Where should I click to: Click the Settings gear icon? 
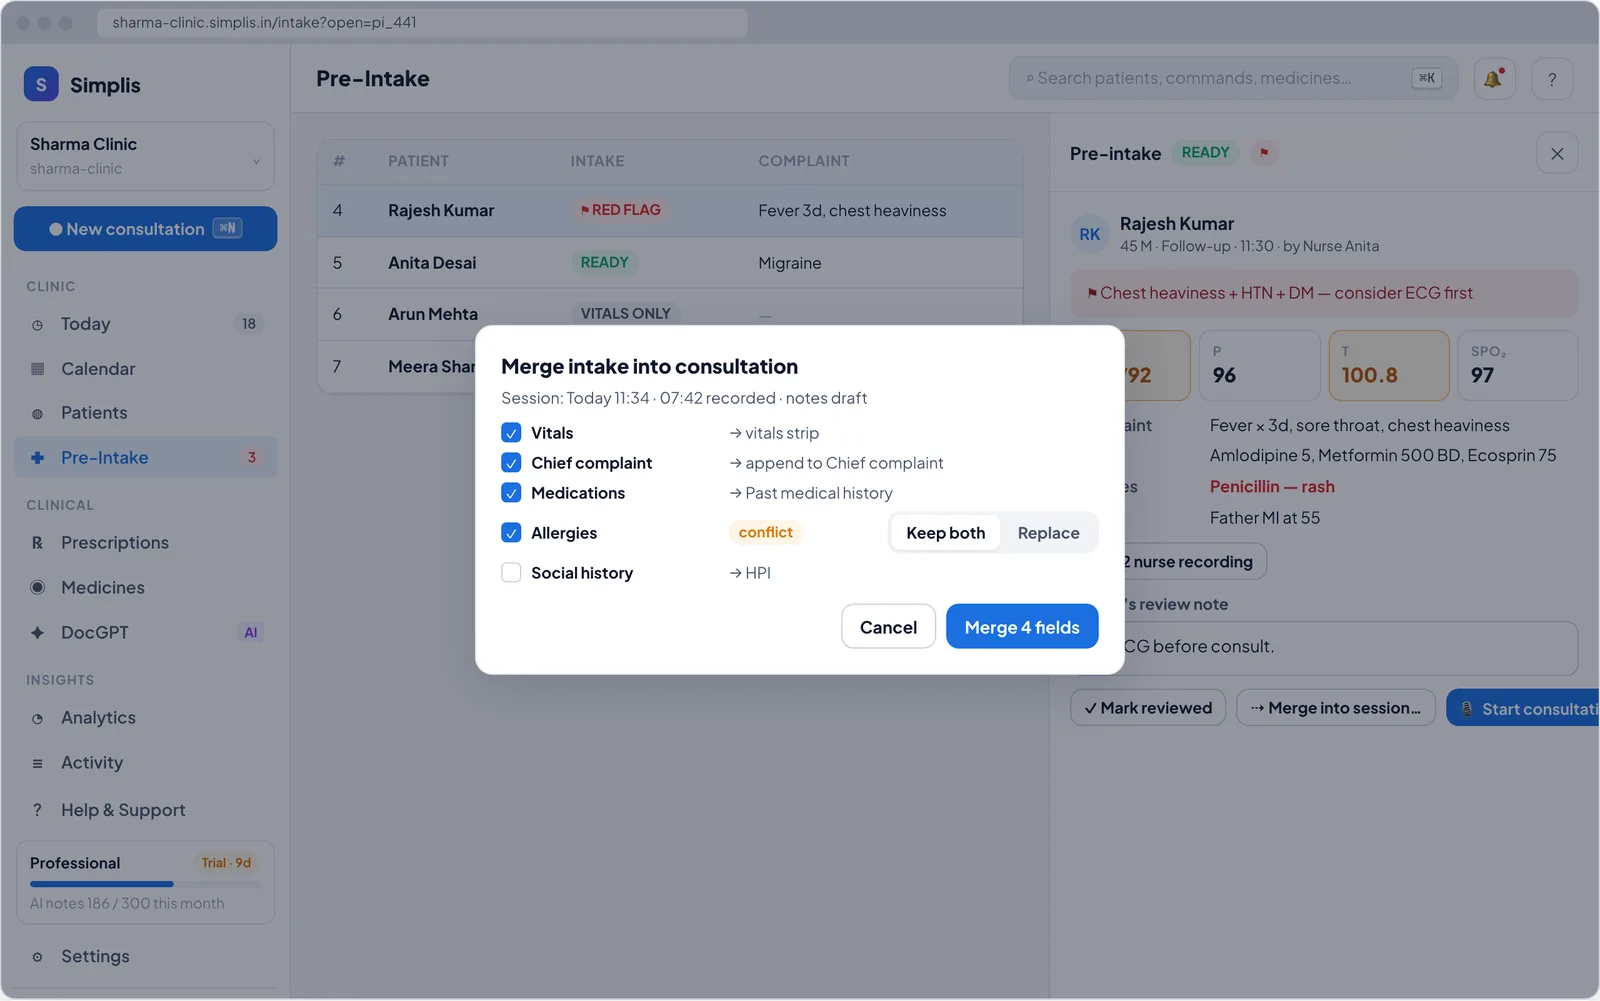tap(38, 957)
